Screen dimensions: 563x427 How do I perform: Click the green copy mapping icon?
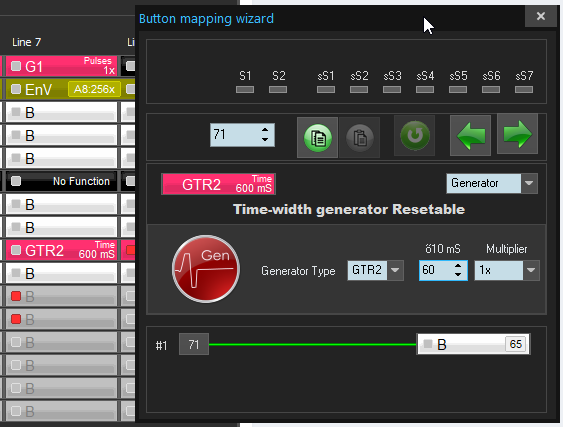click(x=317, y=138)
